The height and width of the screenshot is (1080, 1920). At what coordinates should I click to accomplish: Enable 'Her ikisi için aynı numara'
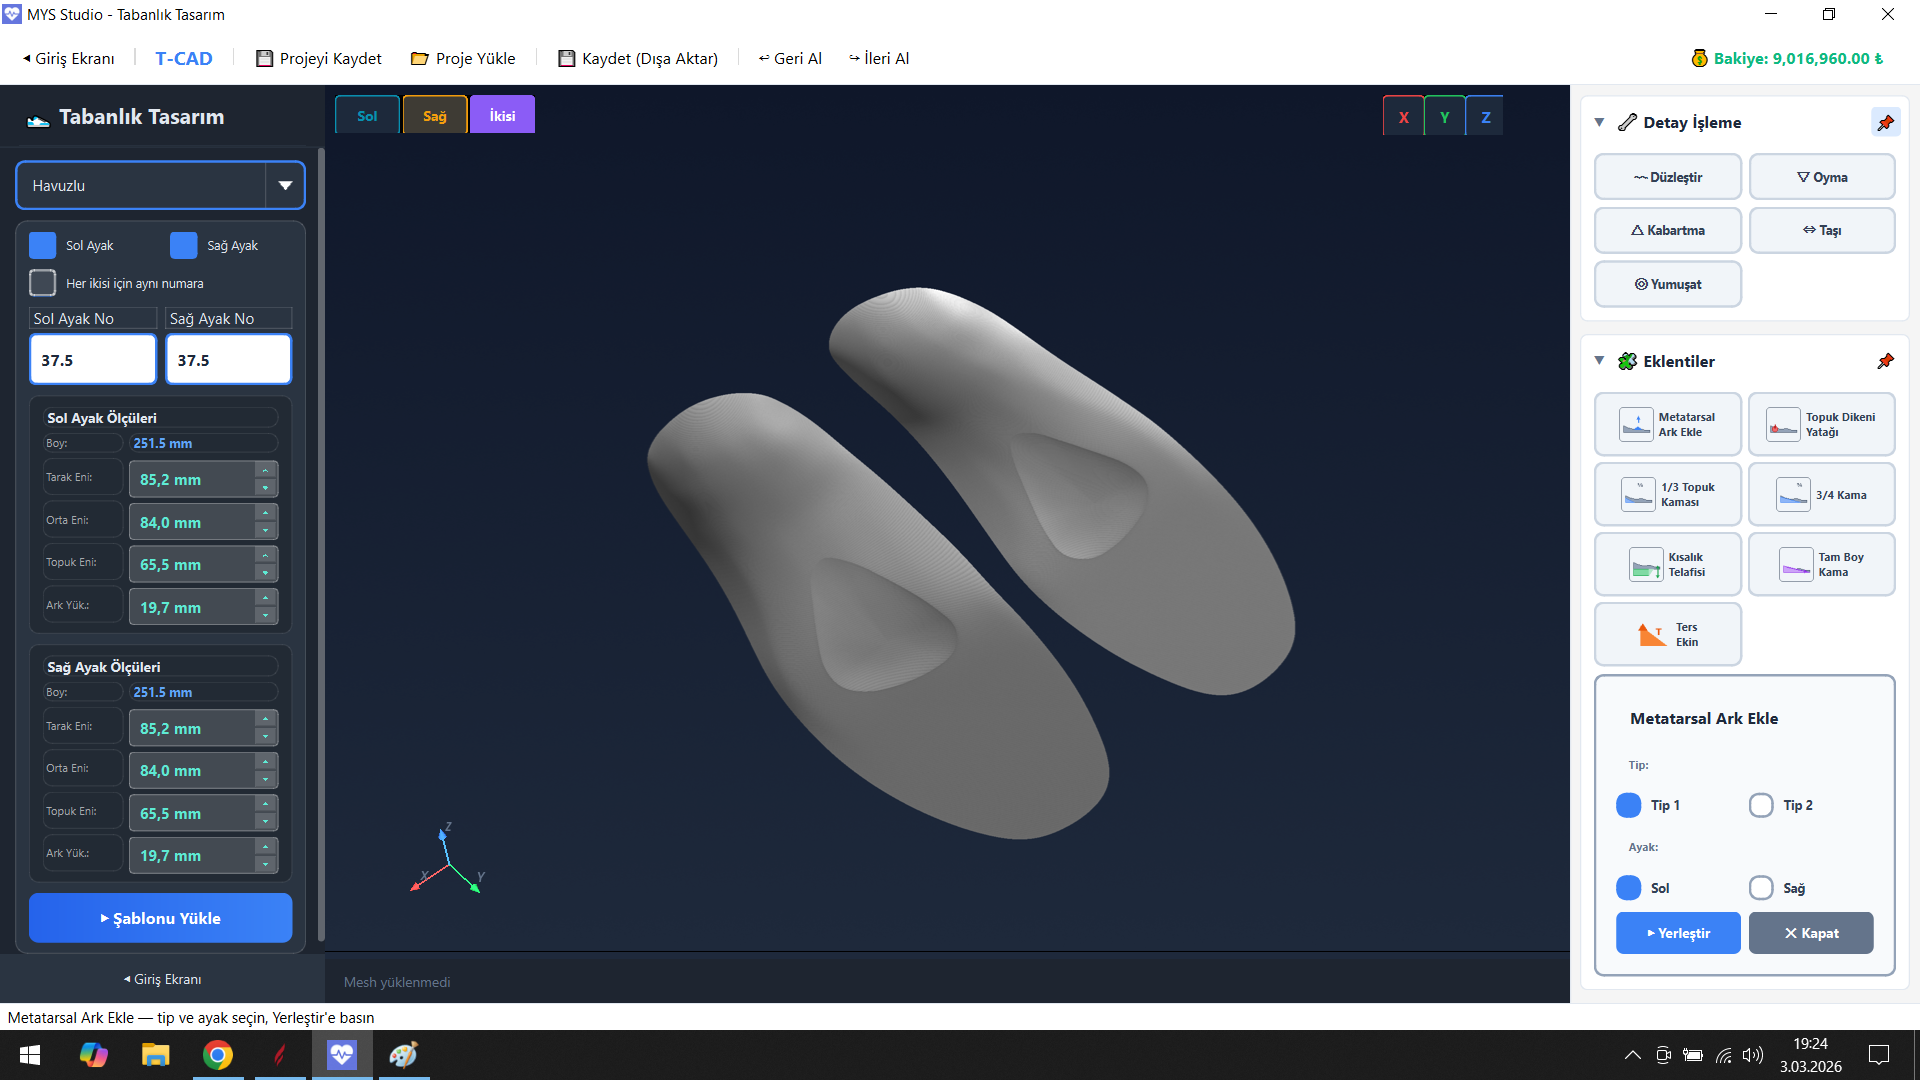pyautogui.click(x=42, y=283)
